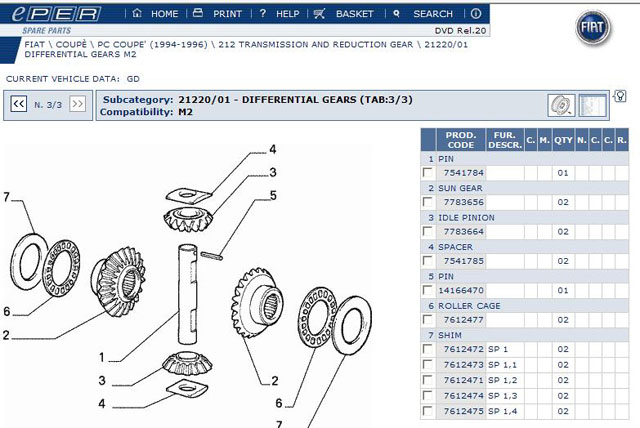This screenshot has height=428, width=640.
Task: Tick checkbox for shim 7612472 SP 1
Action: click(429, 349)
